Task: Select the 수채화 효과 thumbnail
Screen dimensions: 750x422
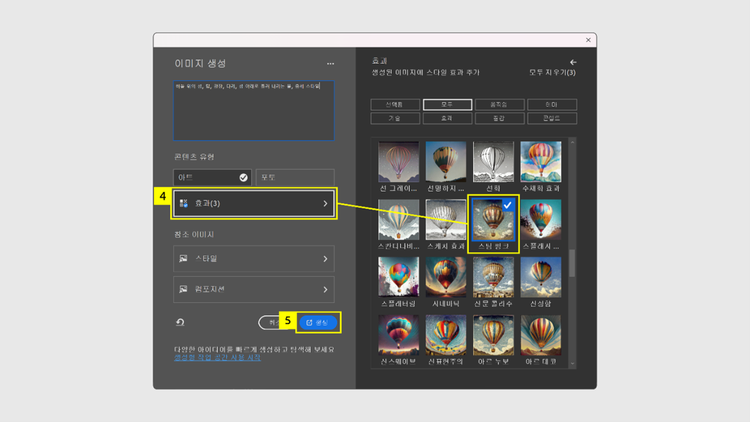Action: pyautogui.click(x=540, y=162)
